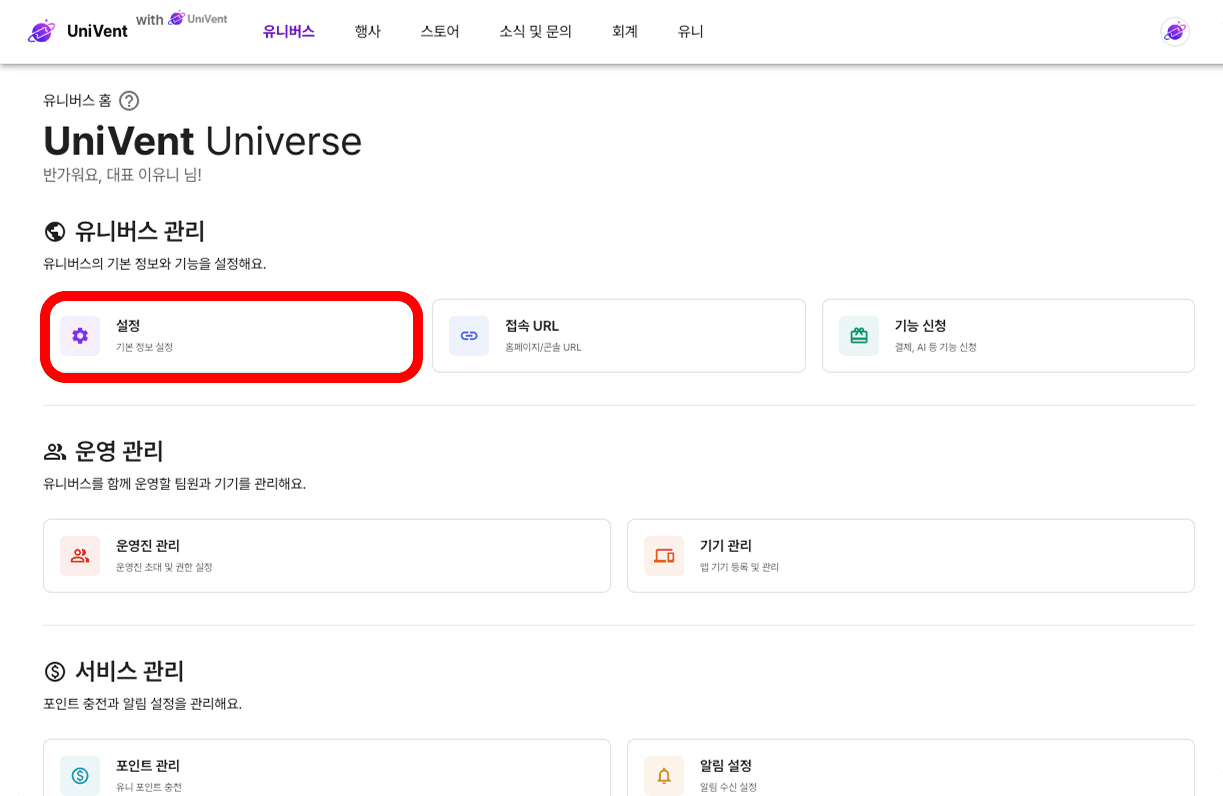Click the link icon on the 접속 URL card
Screen dimensions: 1223x796
468,335
